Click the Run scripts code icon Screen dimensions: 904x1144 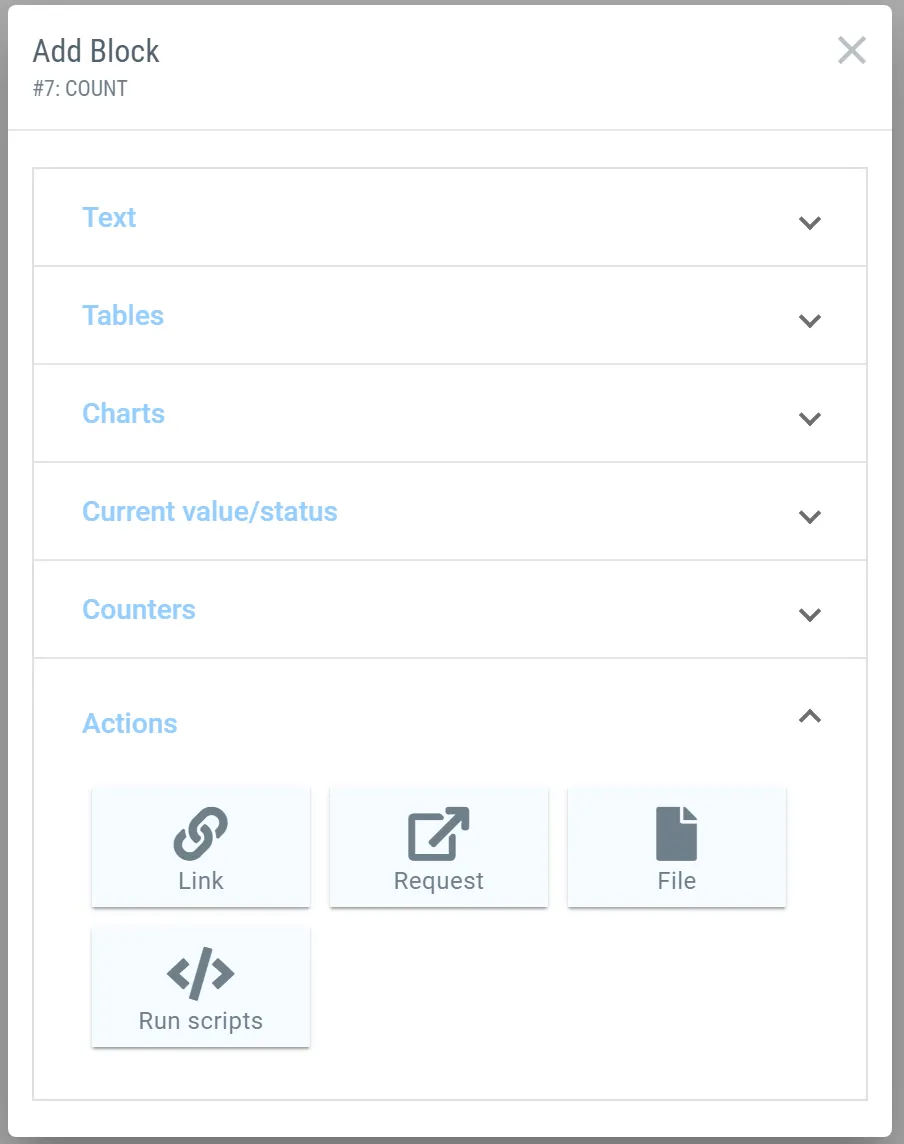201,973
